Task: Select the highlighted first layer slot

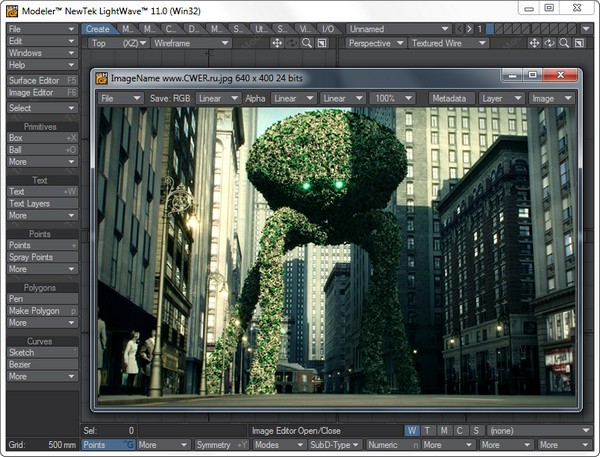Action: [x=489, y=29]
